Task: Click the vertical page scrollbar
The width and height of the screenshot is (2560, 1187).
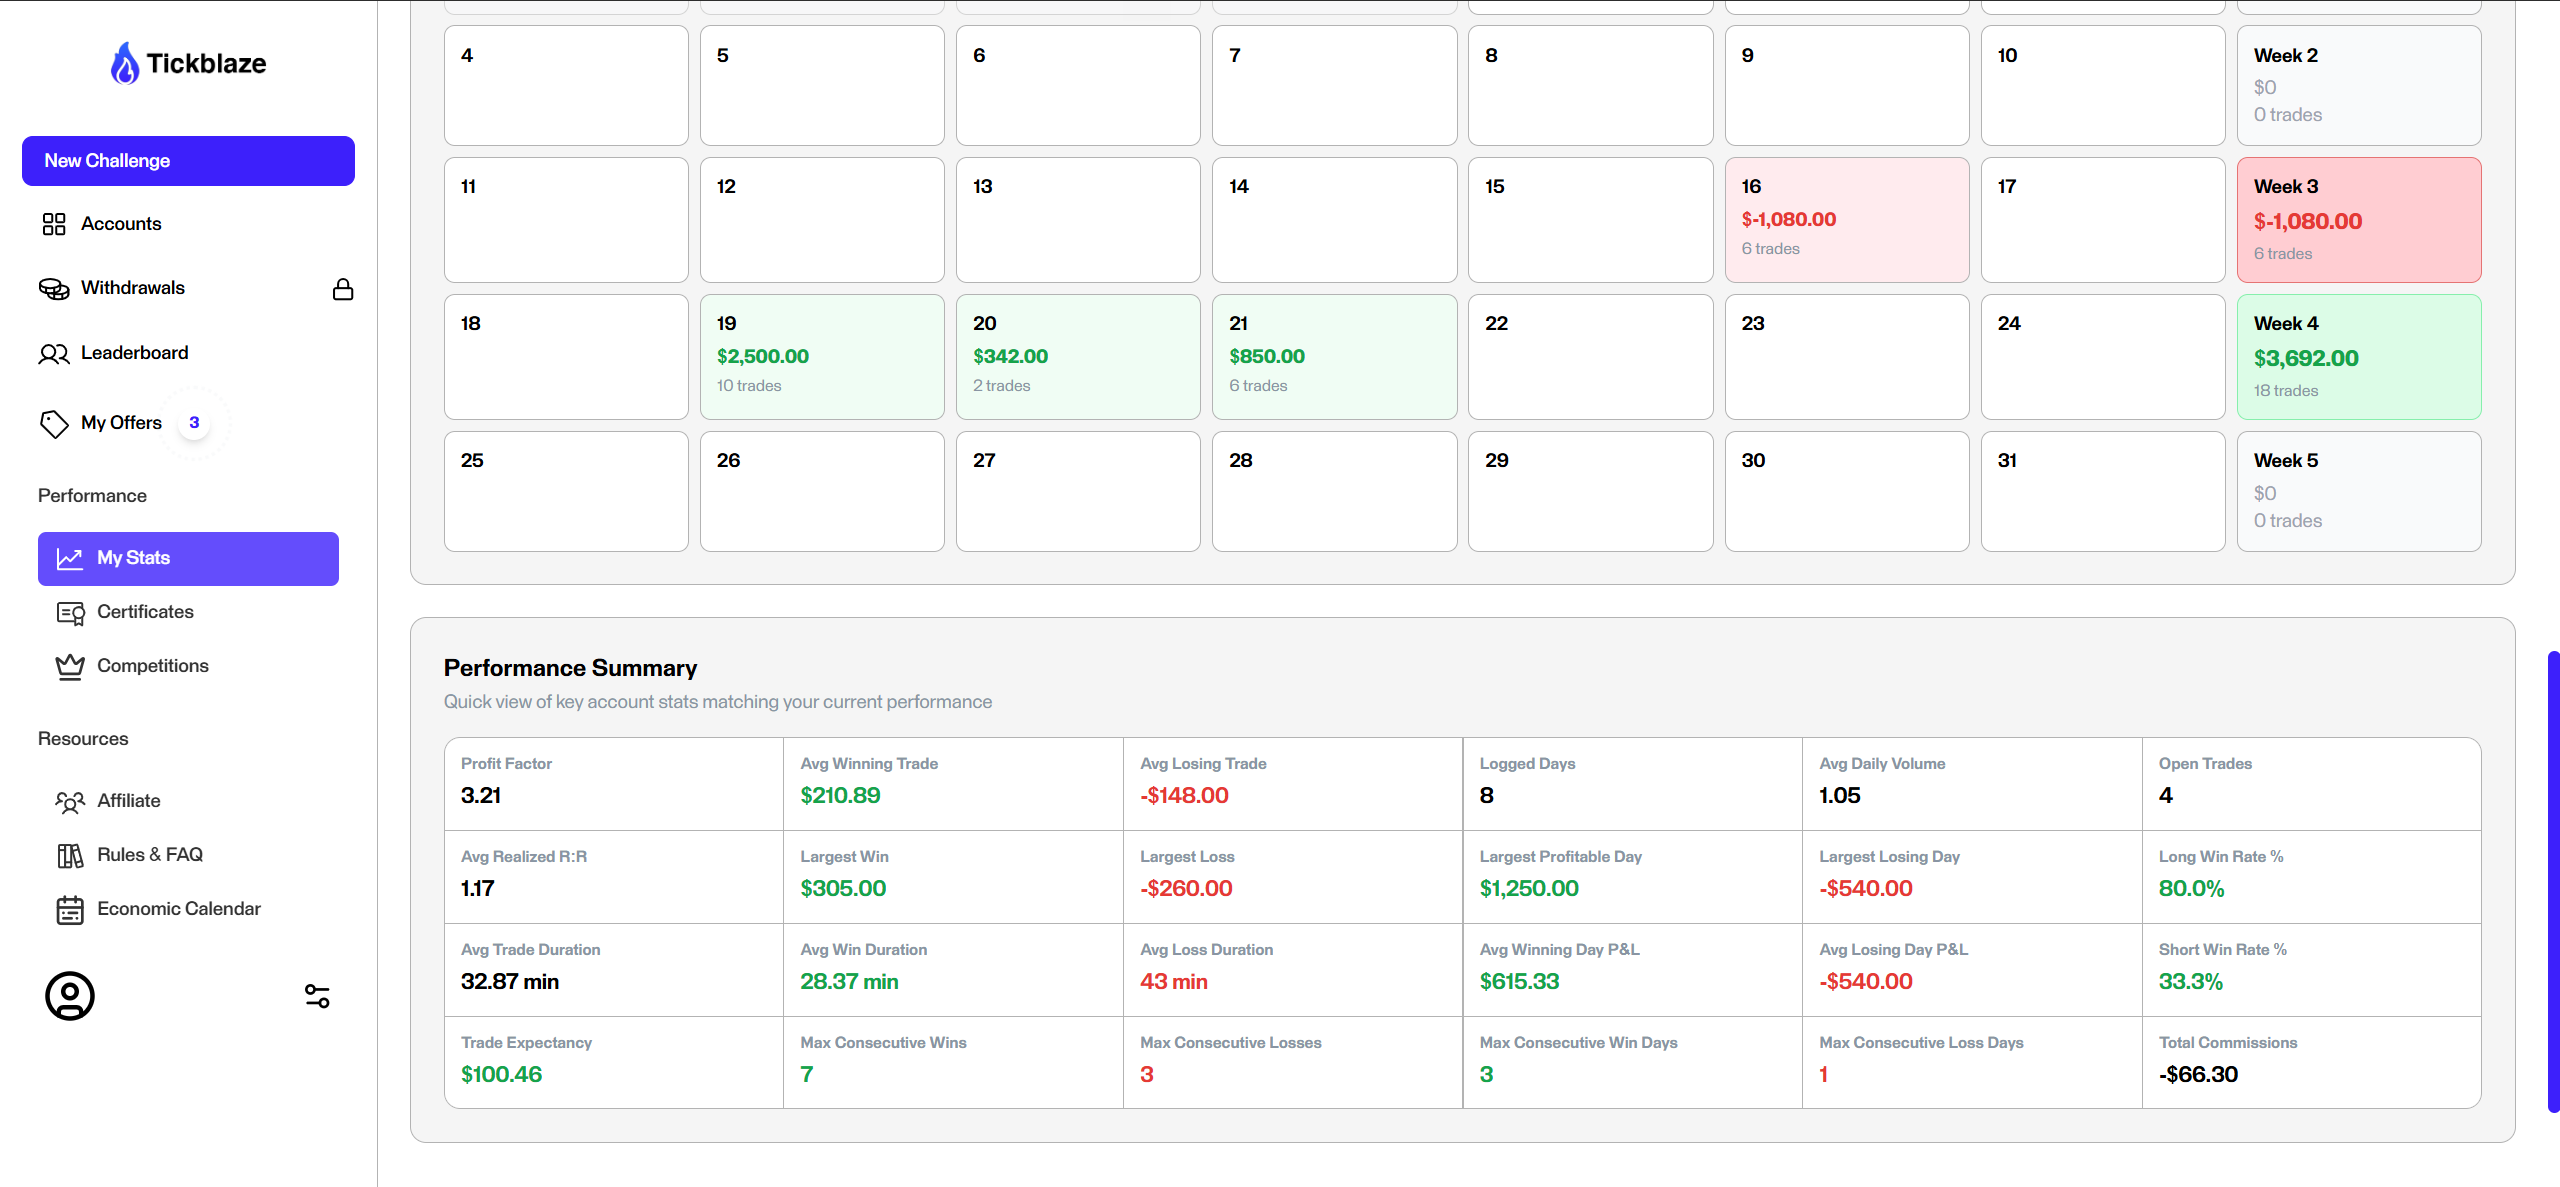Action: (x=2553, y=880)
